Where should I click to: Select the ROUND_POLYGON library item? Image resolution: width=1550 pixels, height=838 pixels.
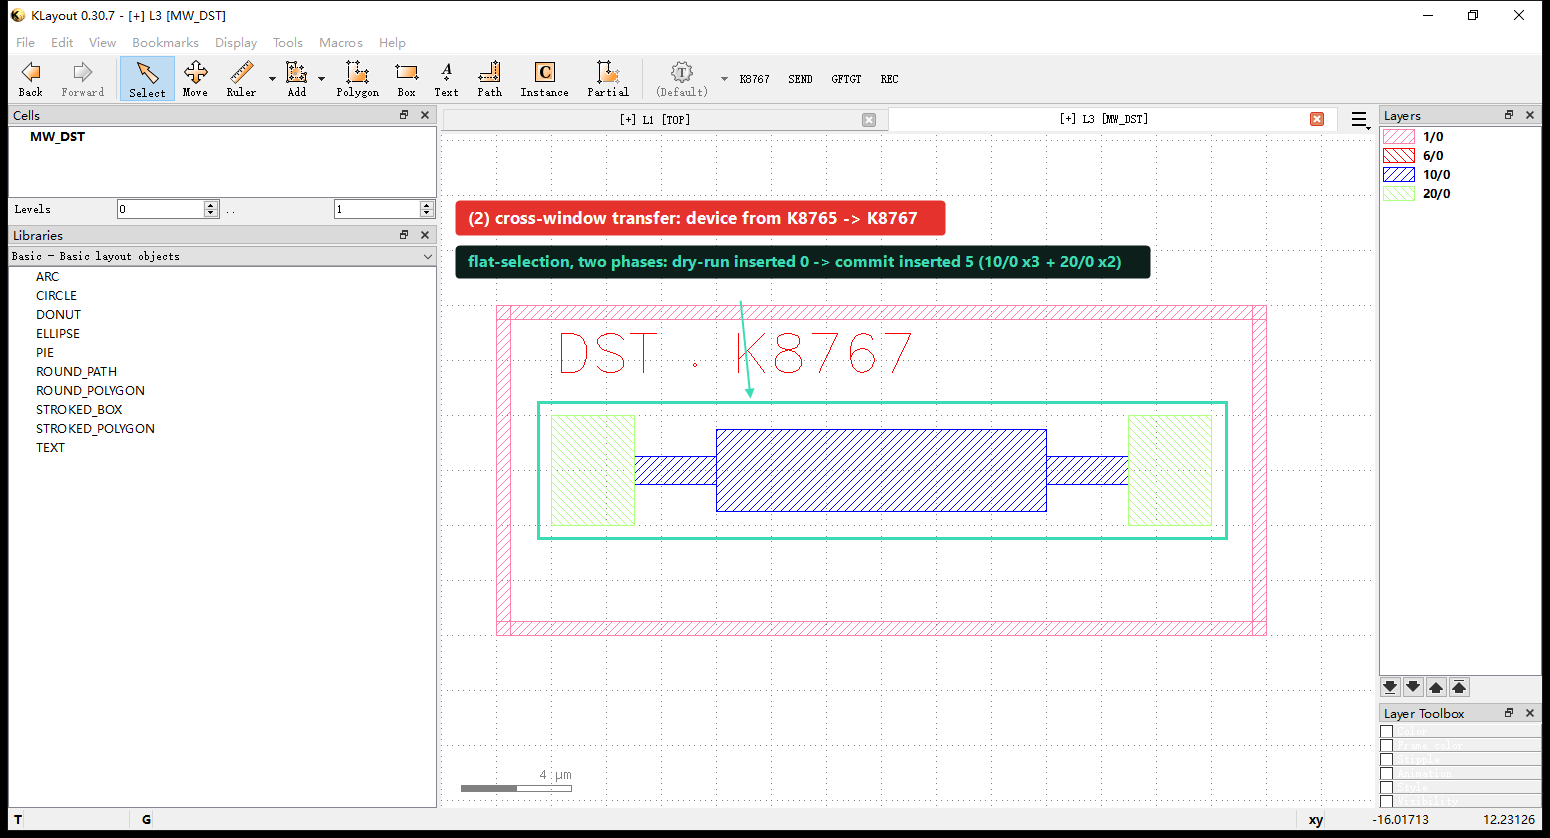point(90,391)
